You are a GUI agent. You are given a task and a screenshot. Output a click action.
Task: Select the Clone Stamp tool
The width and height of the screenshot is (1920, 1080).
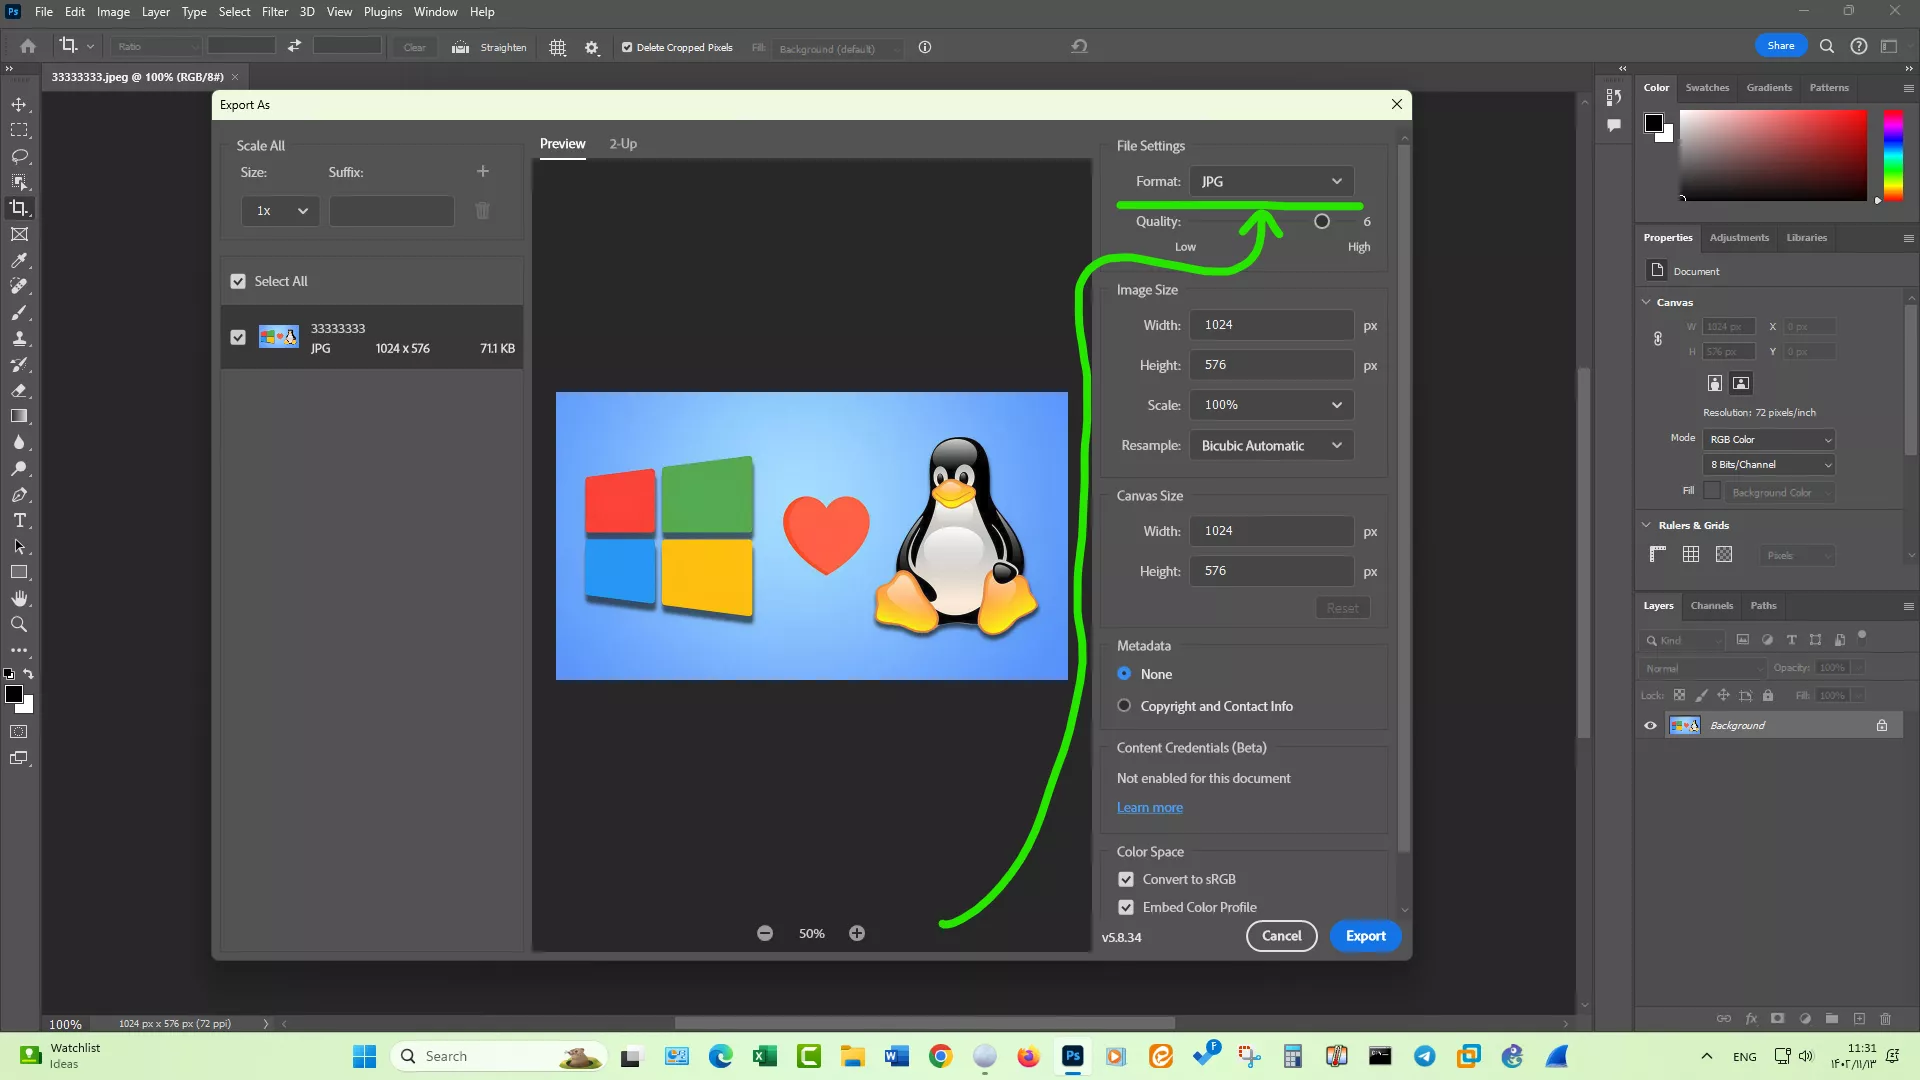[19, 338]
